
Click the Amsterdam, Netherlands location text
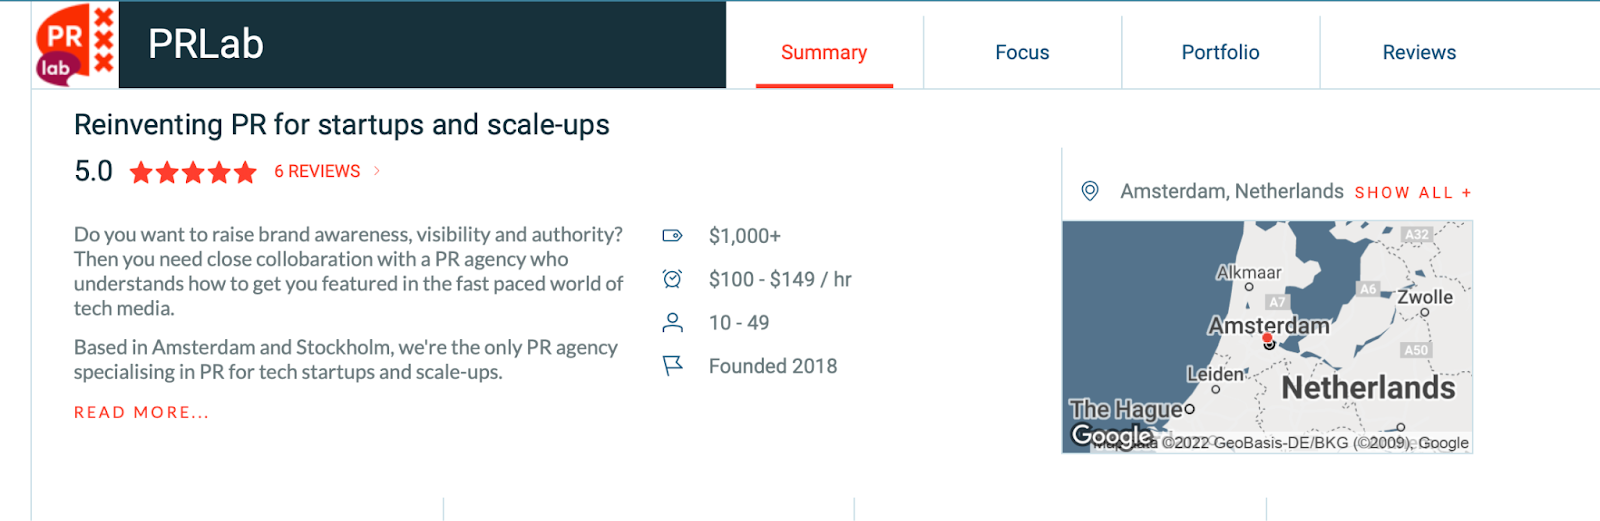click(1232, 191)
